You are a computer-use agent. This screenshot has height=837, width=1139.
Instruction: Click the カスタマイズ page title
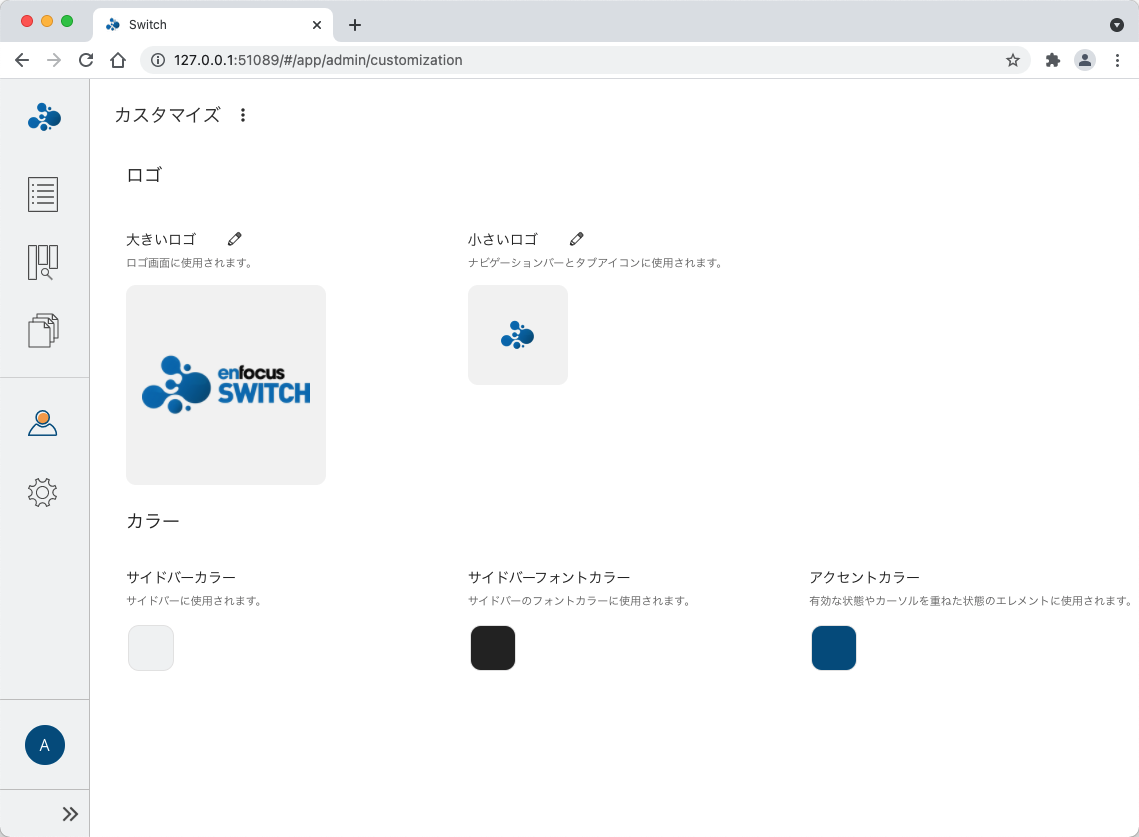tap(168, 115)
